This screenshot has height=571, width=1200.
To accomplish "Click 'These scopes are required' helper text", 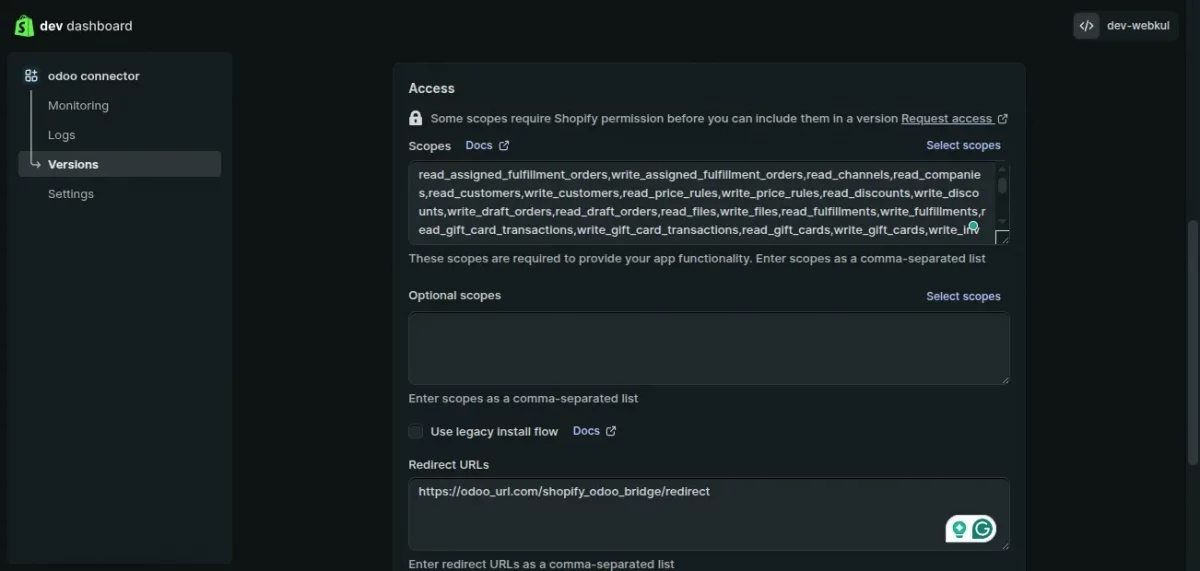I will 697,259.
